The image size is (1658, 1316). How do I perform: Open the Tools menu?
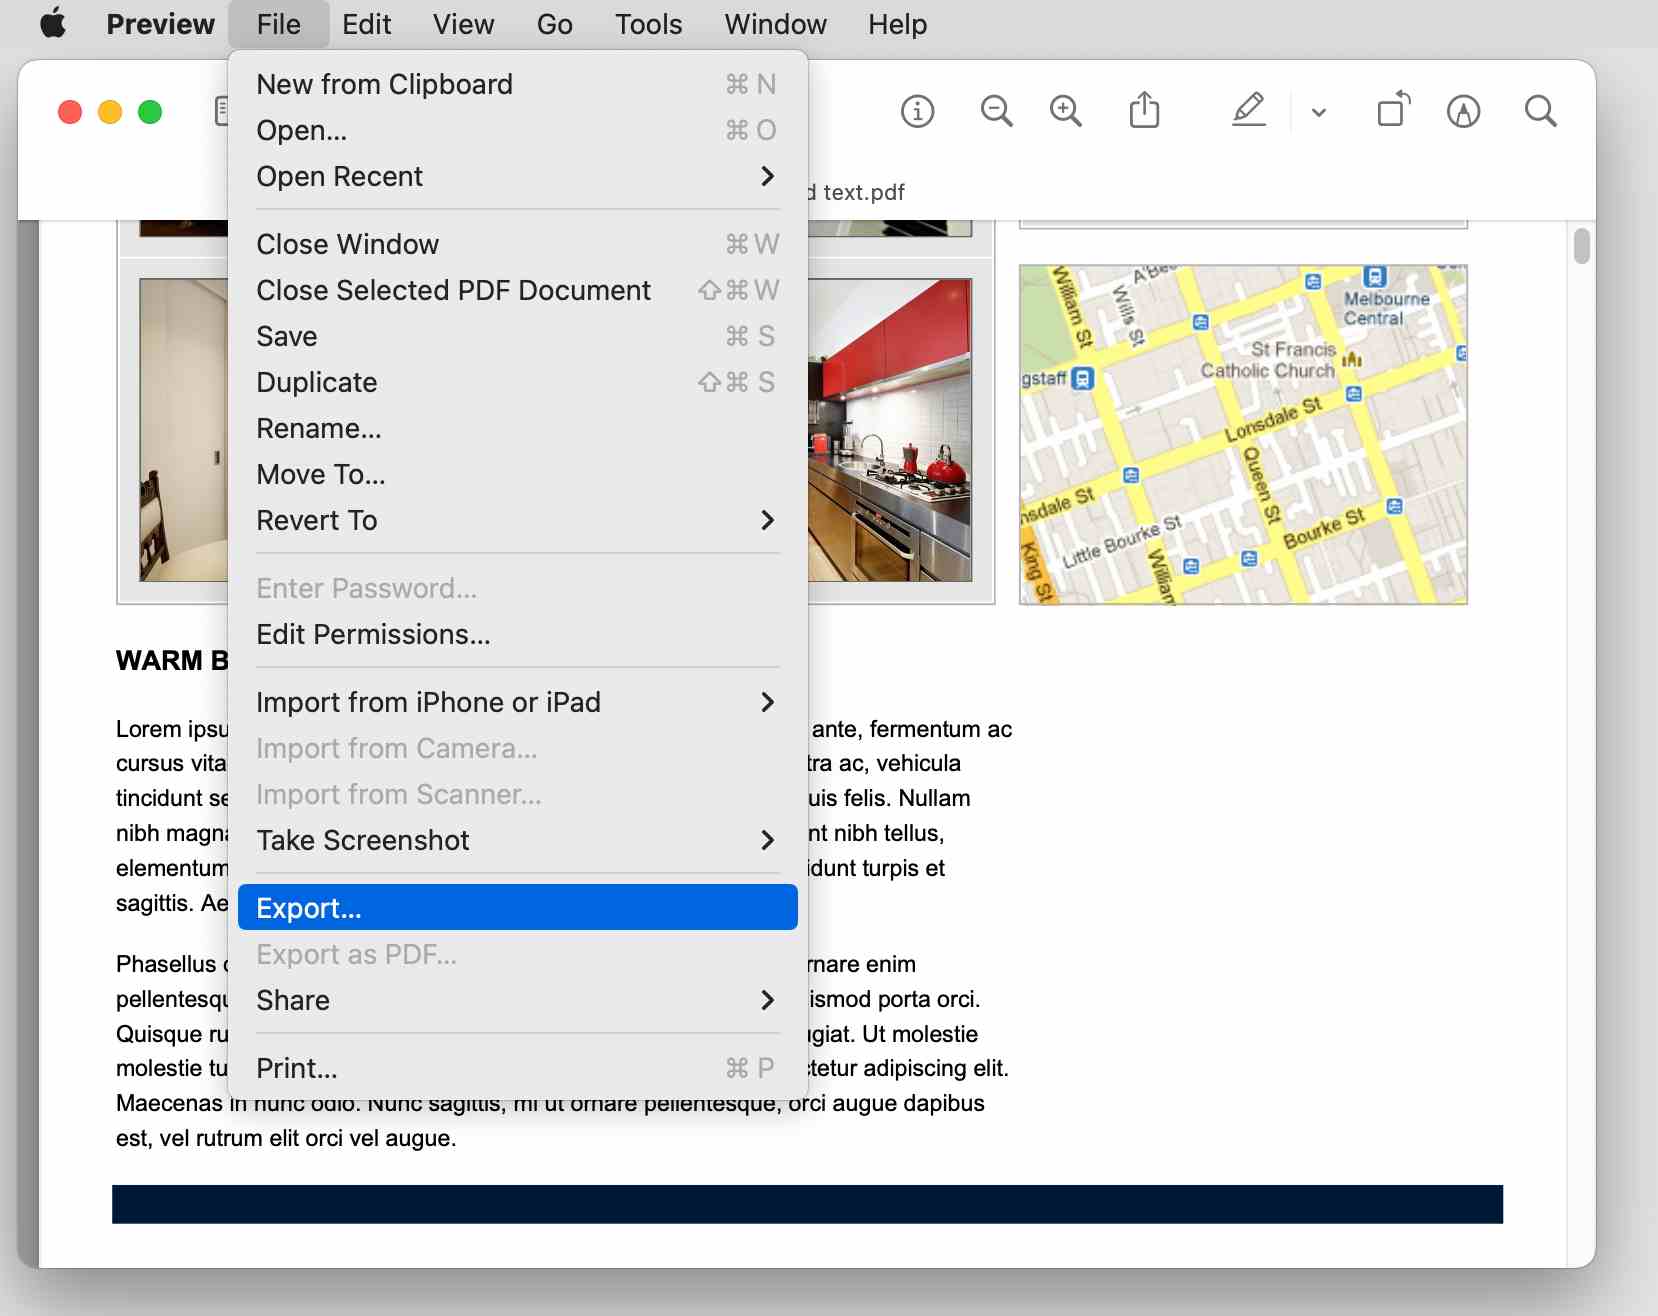click(x=648, y=24)
